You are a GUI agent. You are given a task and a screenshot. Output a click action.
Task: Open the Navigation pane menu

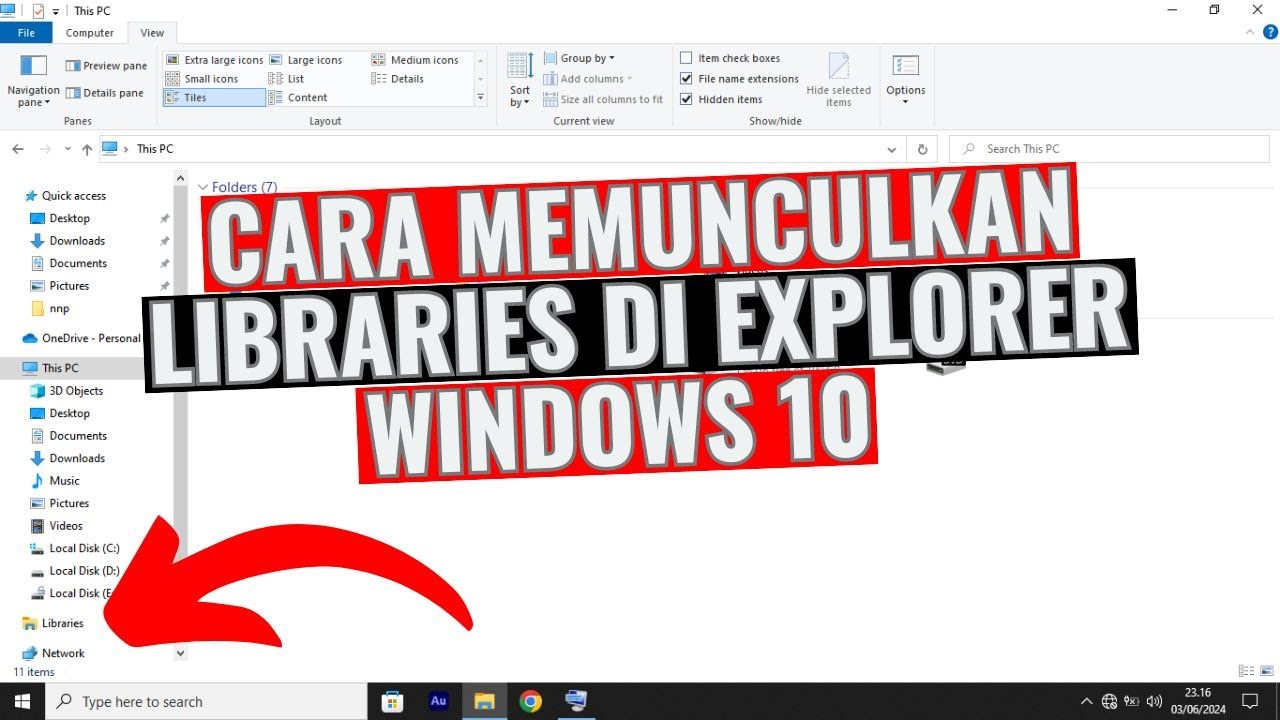click(x=33, y=80)
